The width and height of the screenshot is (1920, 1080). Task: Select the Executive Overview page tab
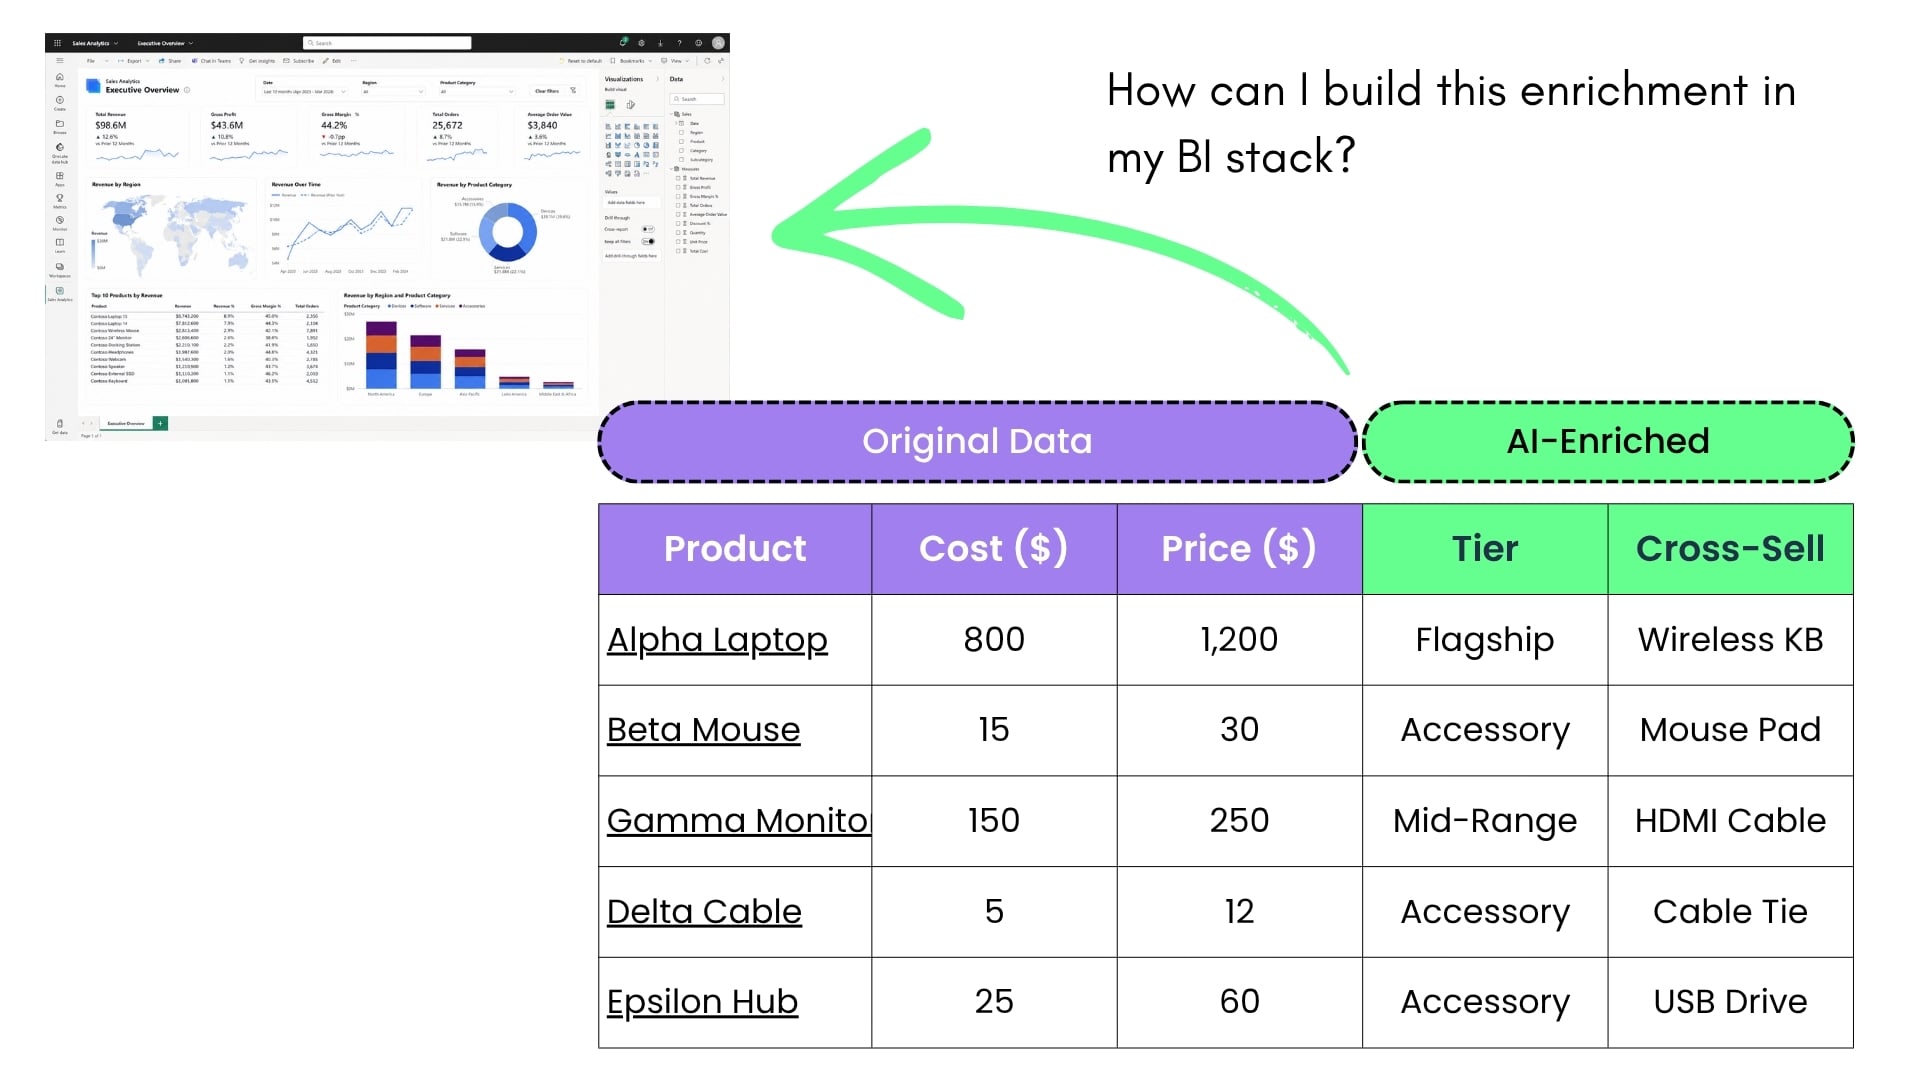pos(126,423)
